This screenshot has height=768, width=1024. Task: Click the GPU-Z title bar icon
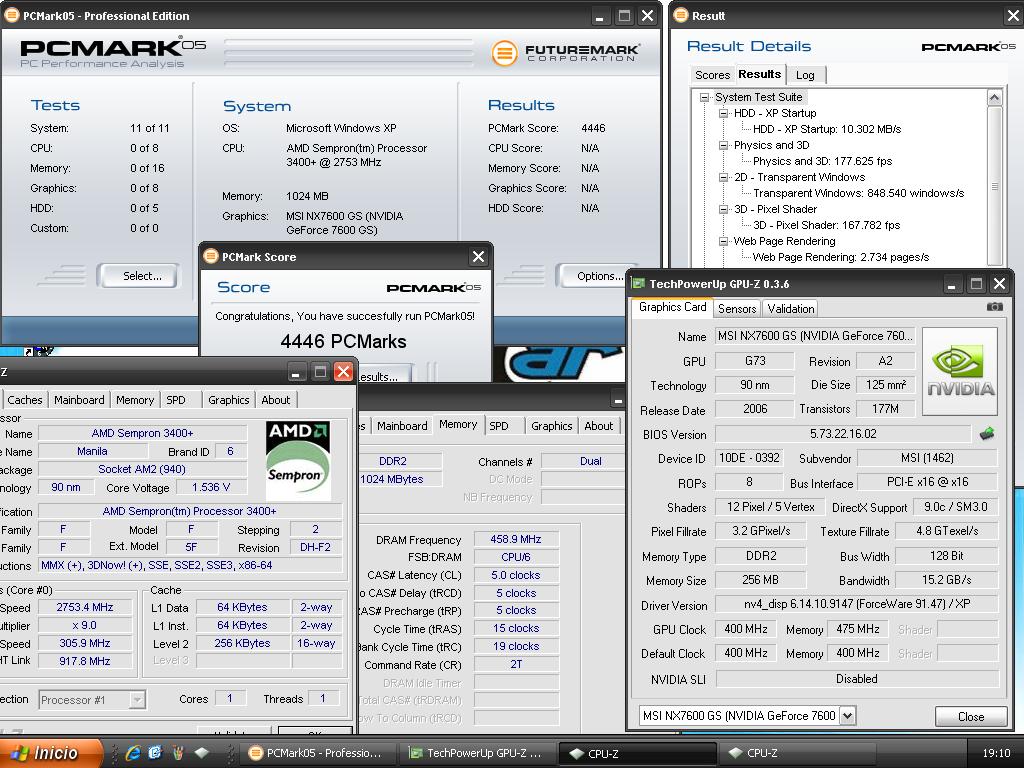tap(638, 283)
